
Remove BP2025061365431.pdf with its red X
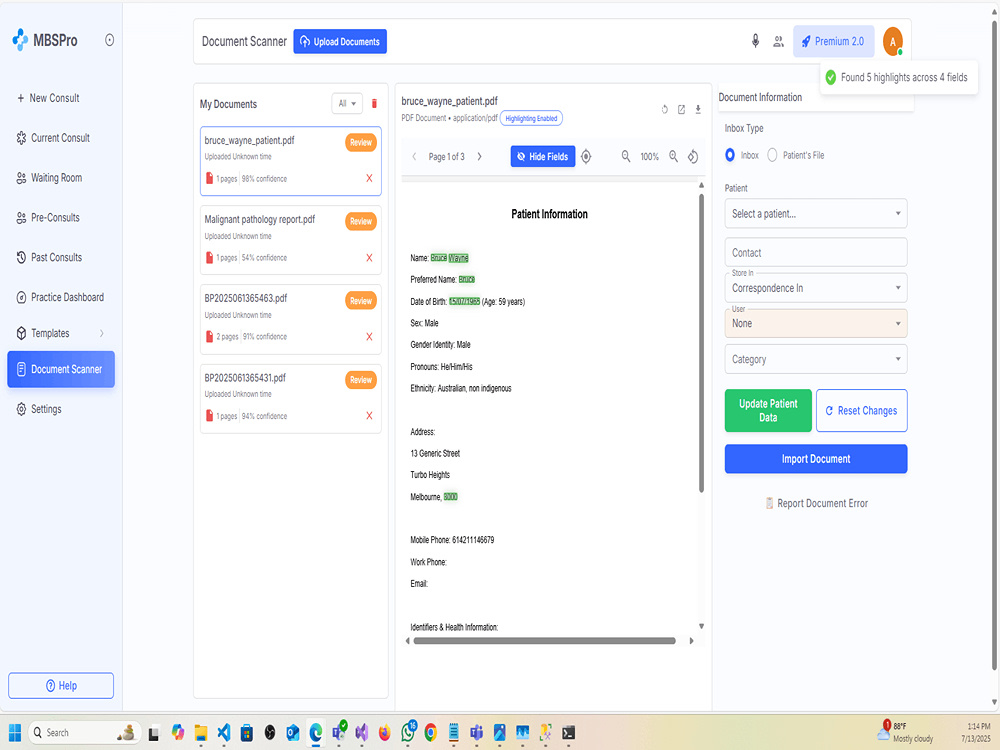369,416
